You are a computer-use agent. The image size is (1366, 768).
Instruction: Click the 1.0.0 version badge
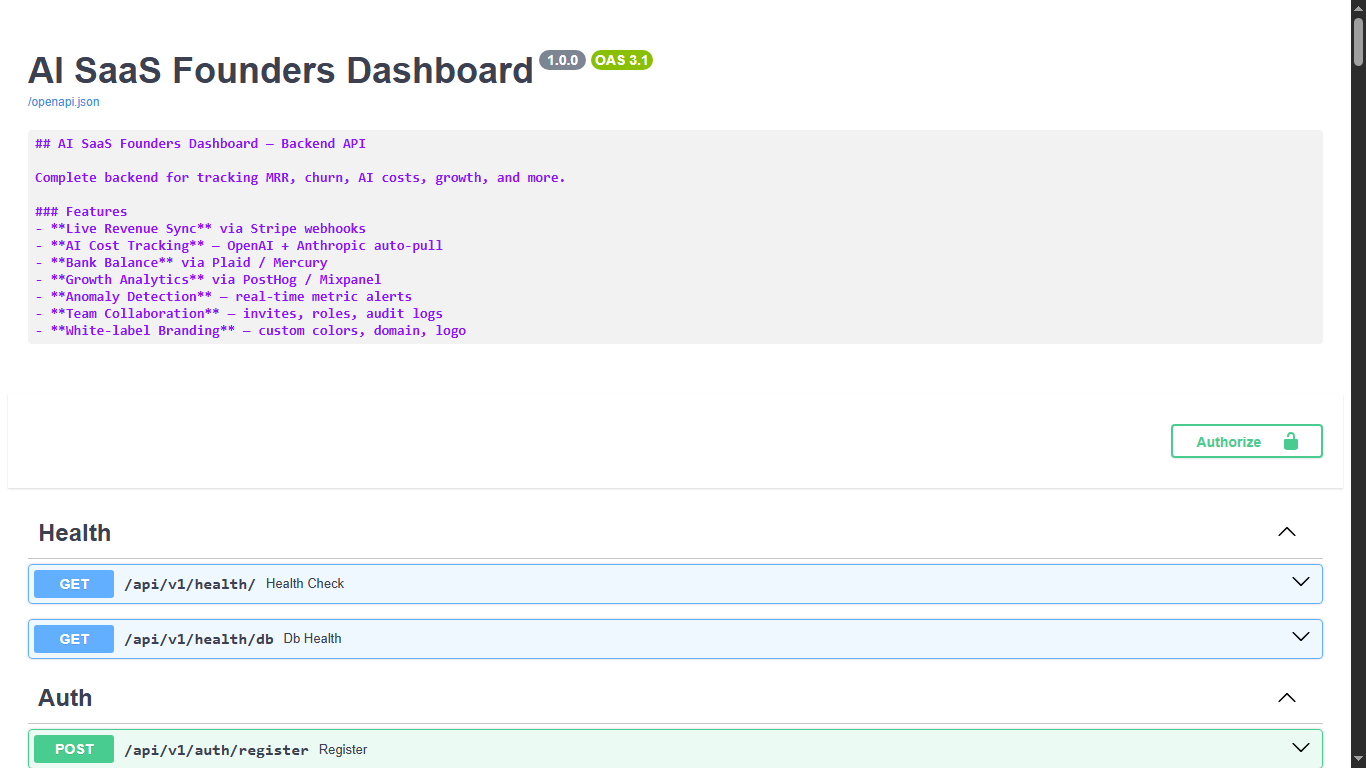pos(562,60)
